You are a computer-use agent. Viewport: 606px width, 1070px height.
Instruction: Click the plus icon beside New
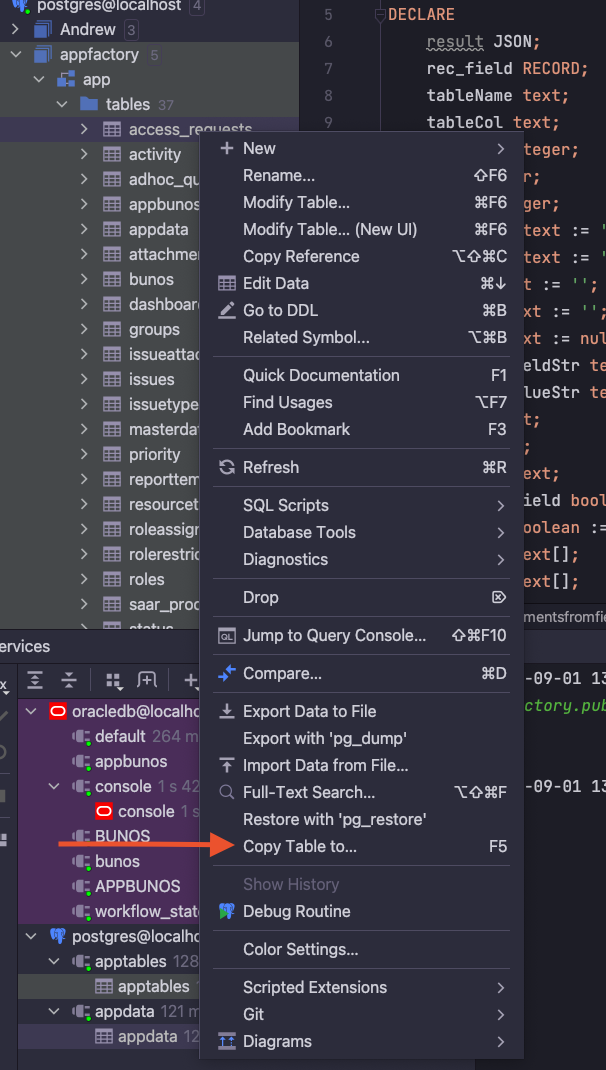(x=227, y=148)
